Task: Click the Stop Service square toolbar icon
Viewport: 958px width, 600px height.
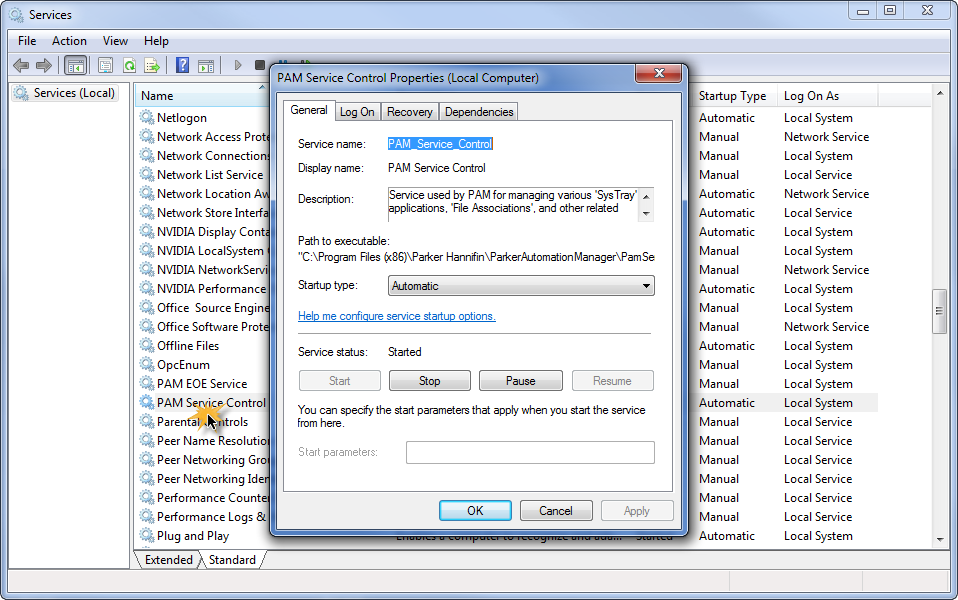Action: (x=260, y=65)
